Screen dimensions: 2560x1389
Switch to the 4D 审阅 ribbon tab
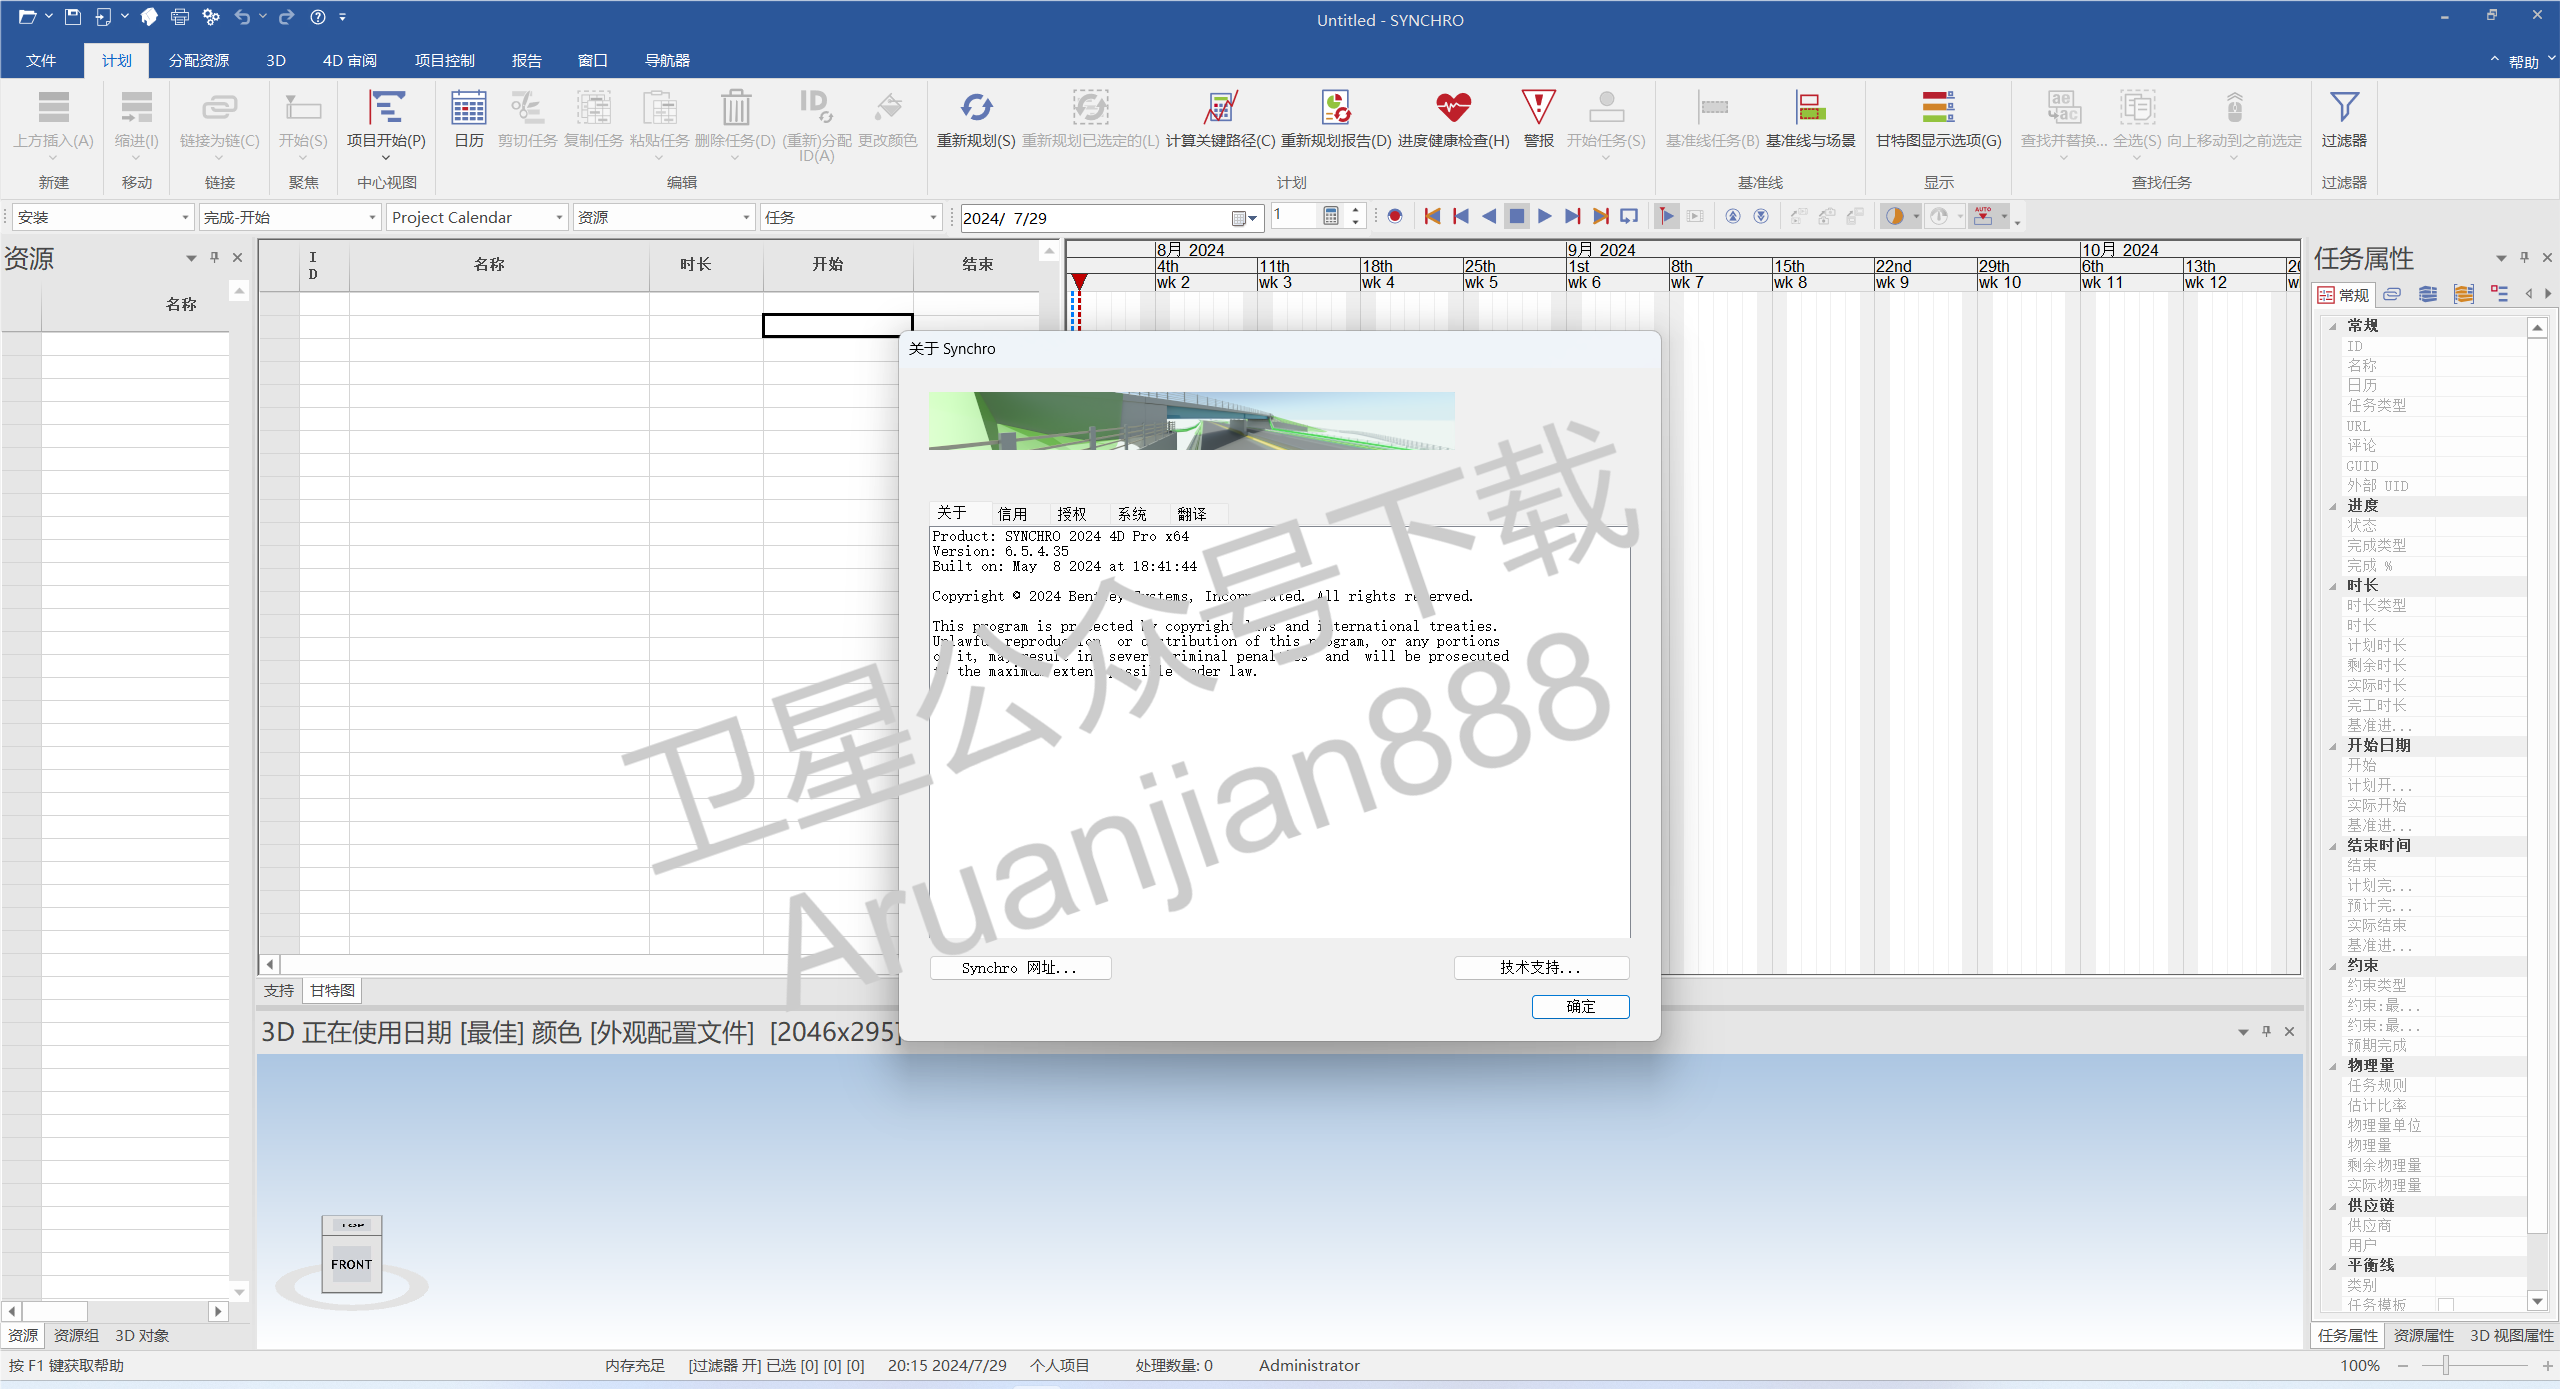coord(349,61)
